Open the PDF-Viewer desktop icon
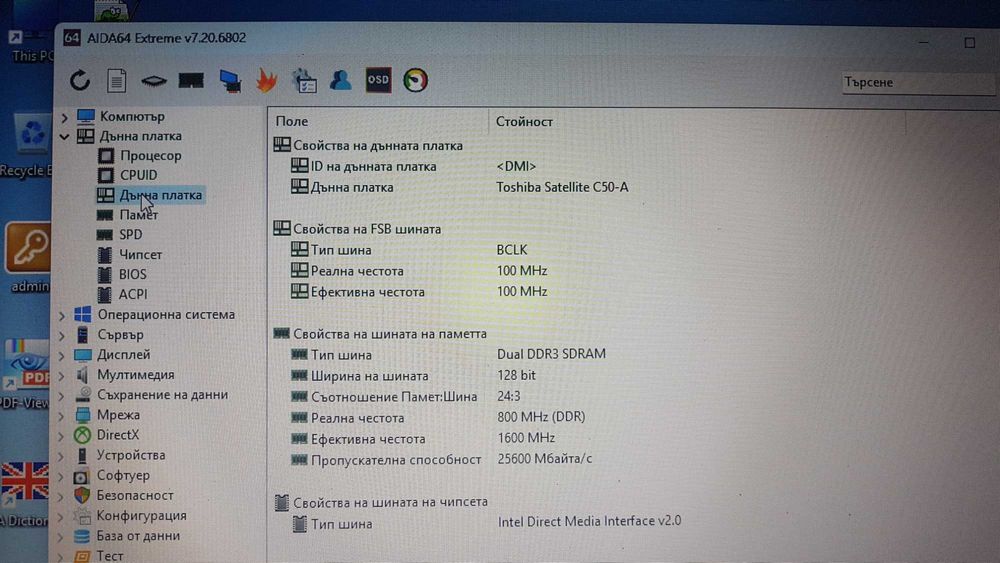 tap(26, 373)
